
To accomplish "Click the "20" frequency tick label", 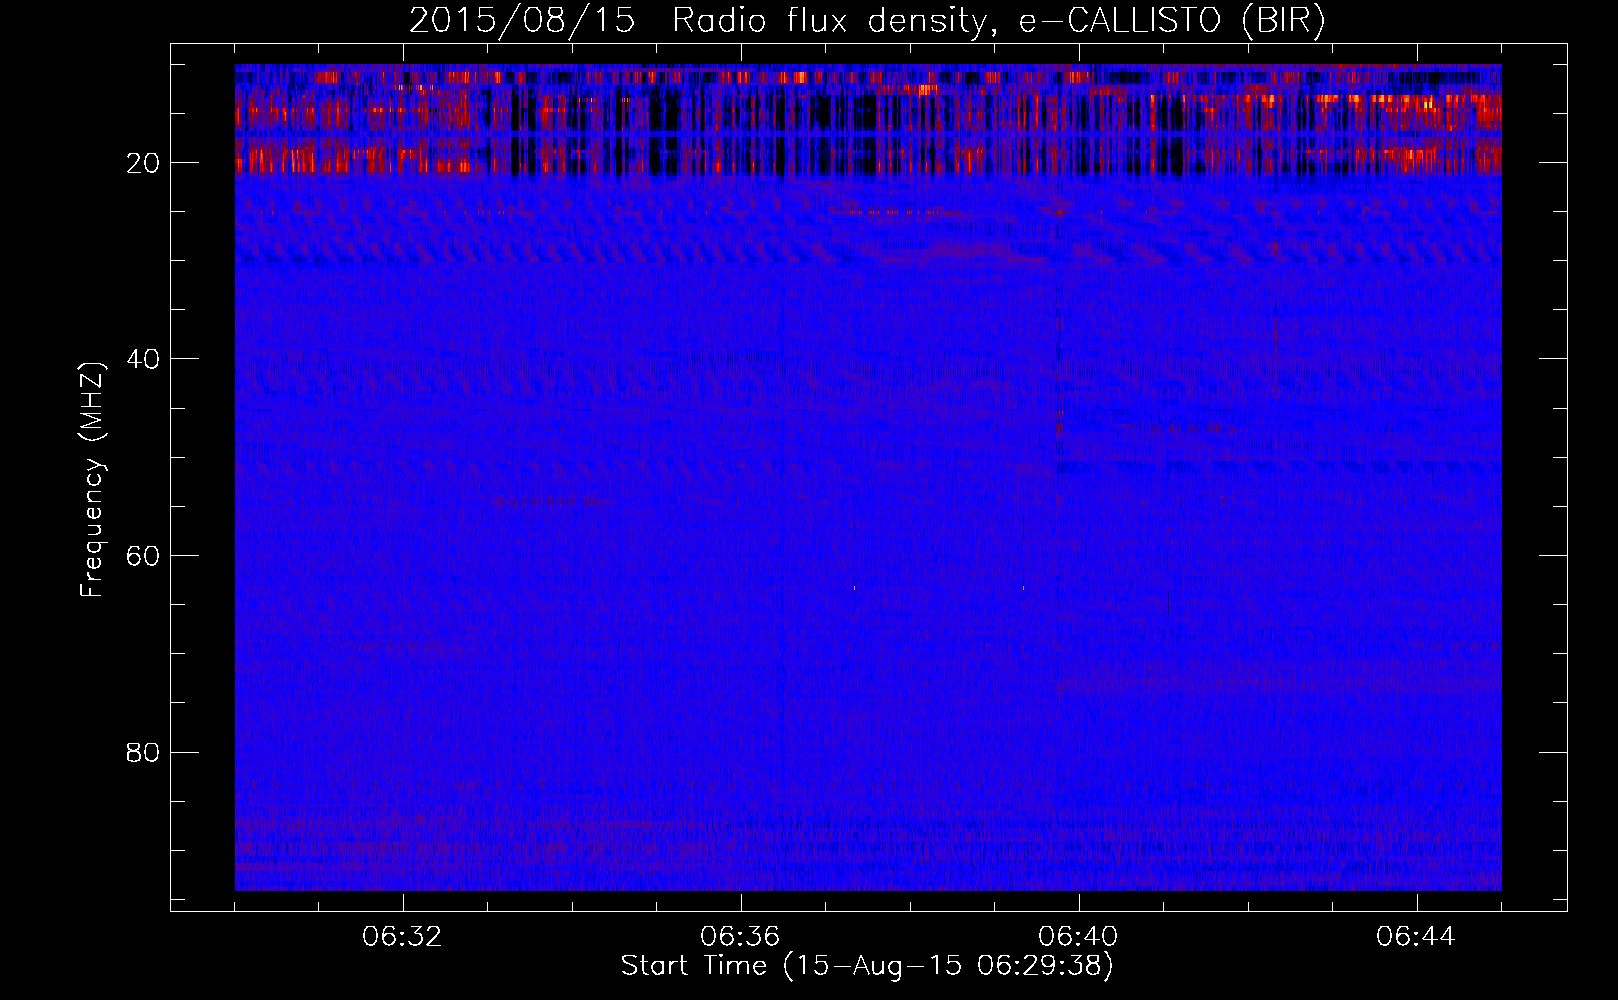I will [144, 163].
